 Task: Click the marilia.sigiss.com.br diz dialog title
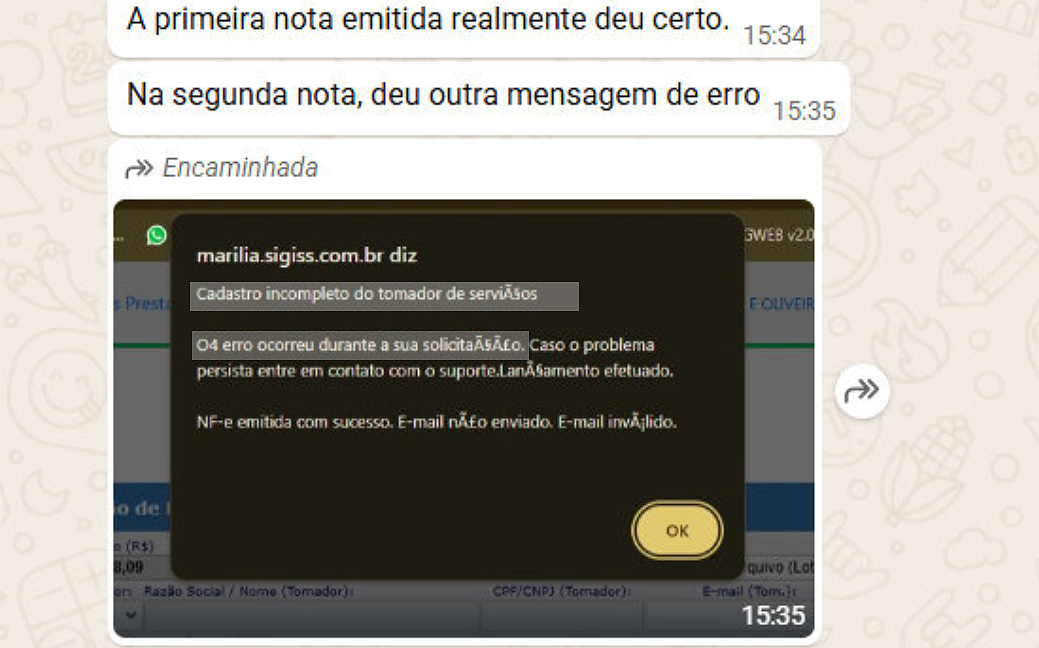pos(307,256)
